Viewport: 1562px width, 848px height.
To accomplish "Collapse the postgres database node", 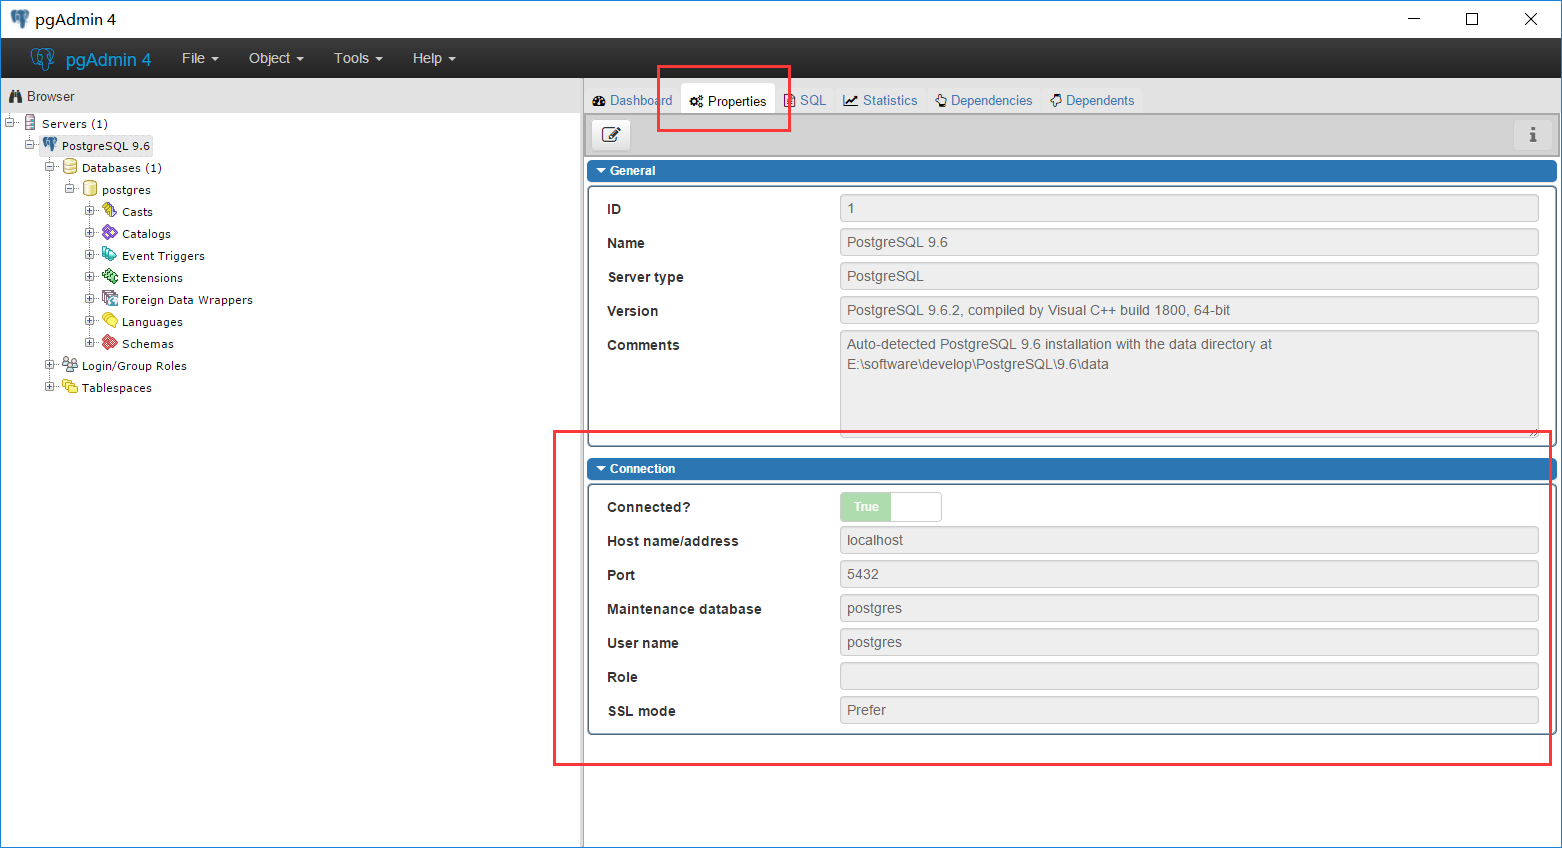I will 70,189.
